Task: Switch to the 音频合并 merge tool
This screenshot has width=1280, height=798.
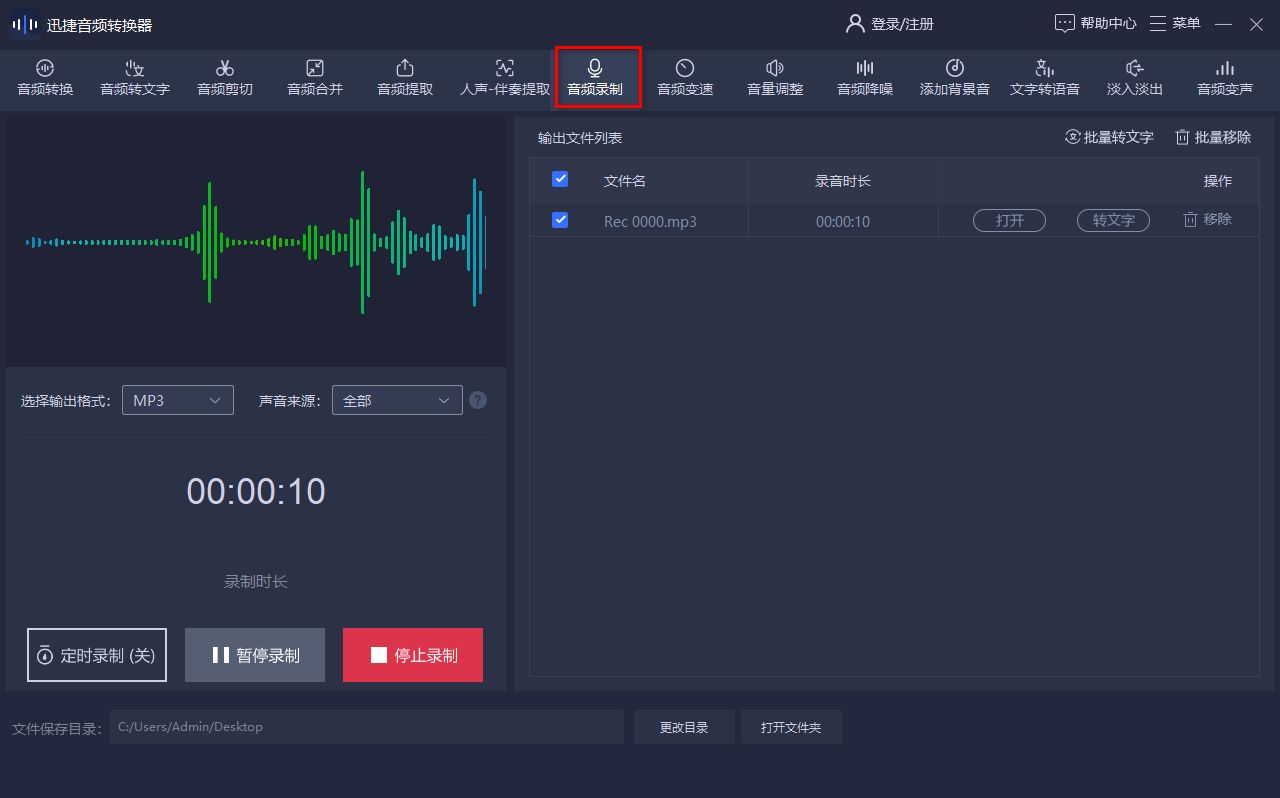Action: click(x=314, y=78)
